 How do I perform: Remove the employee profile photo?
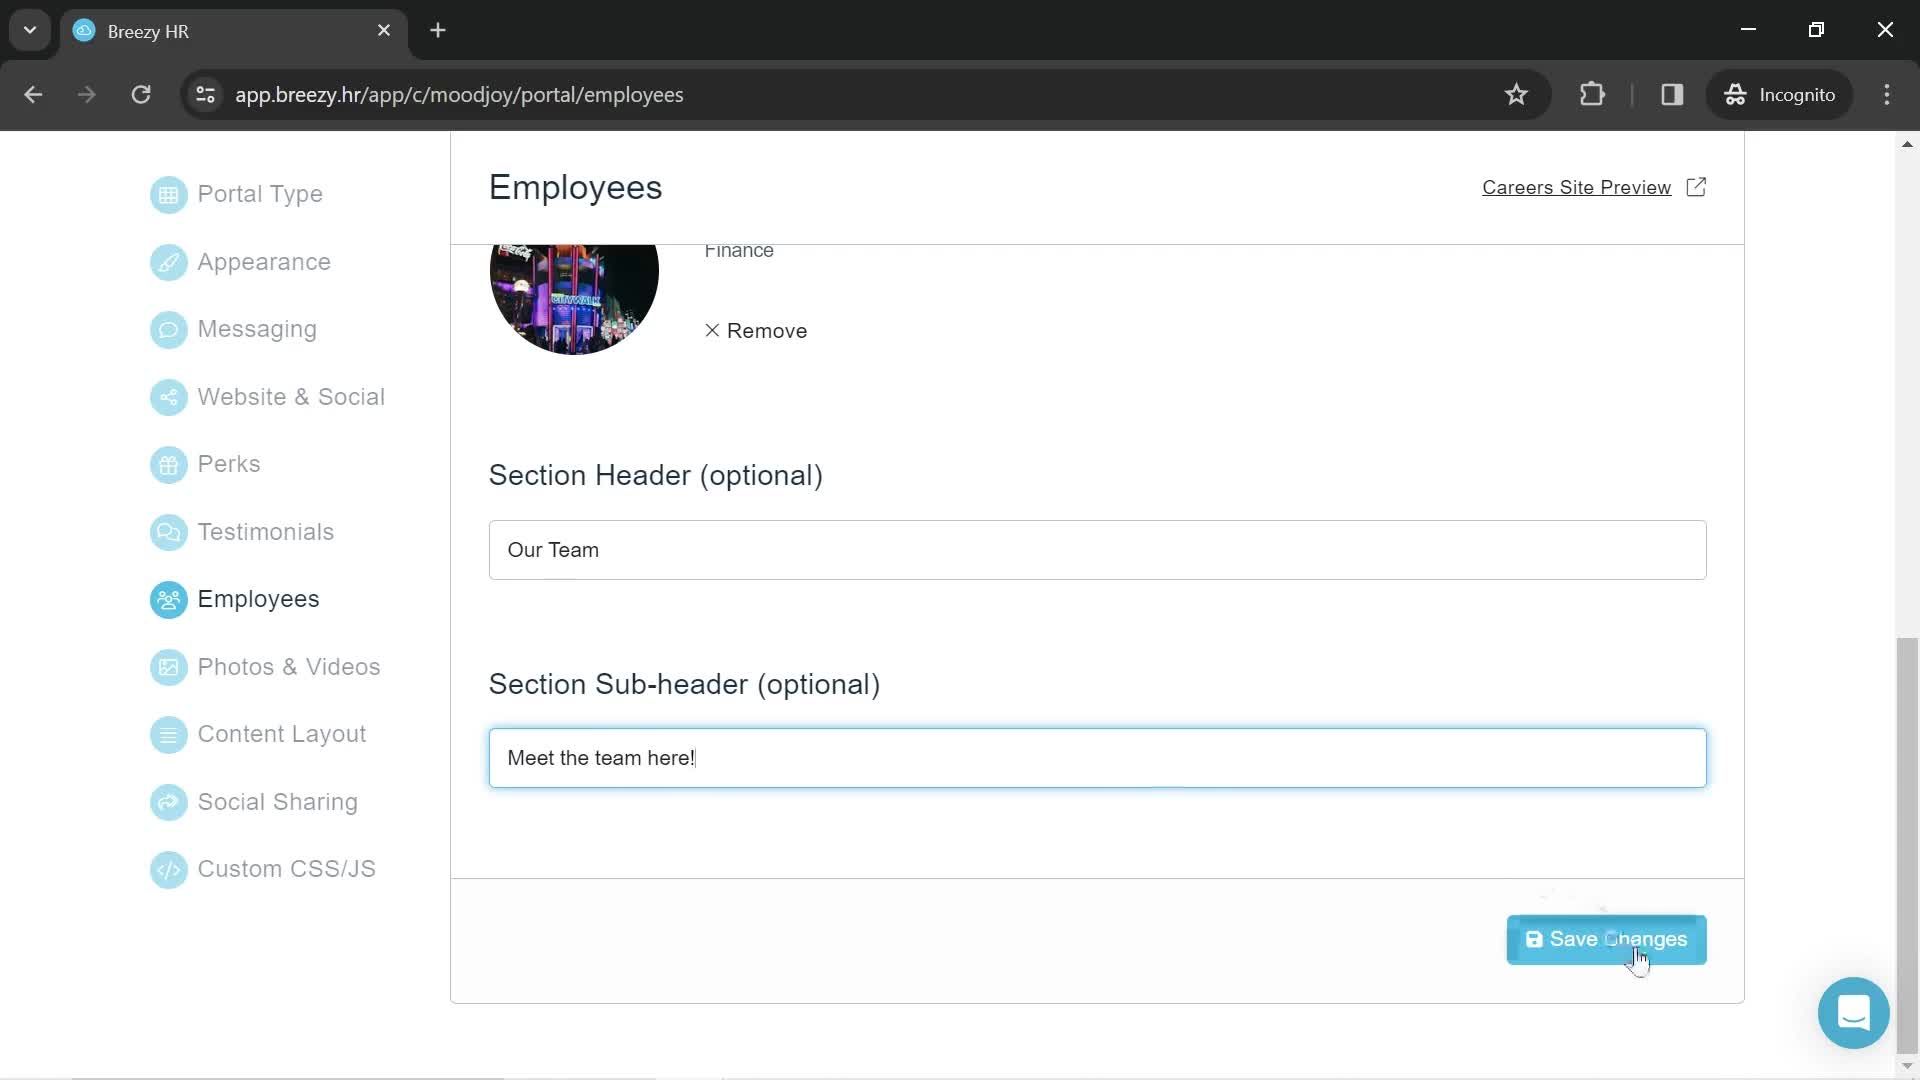tap(754, 330)
